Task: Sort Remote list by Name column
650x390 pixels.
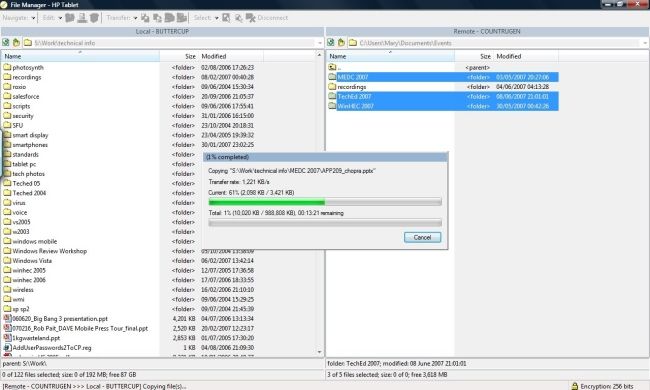Action: coord(390,56)
